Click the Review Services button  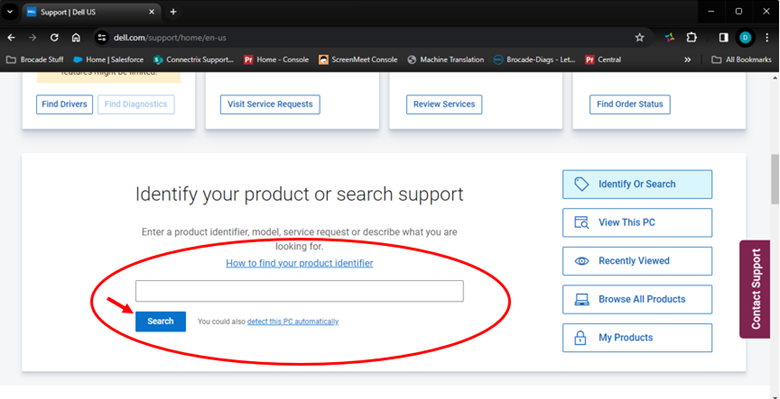[x=444, y=104]
